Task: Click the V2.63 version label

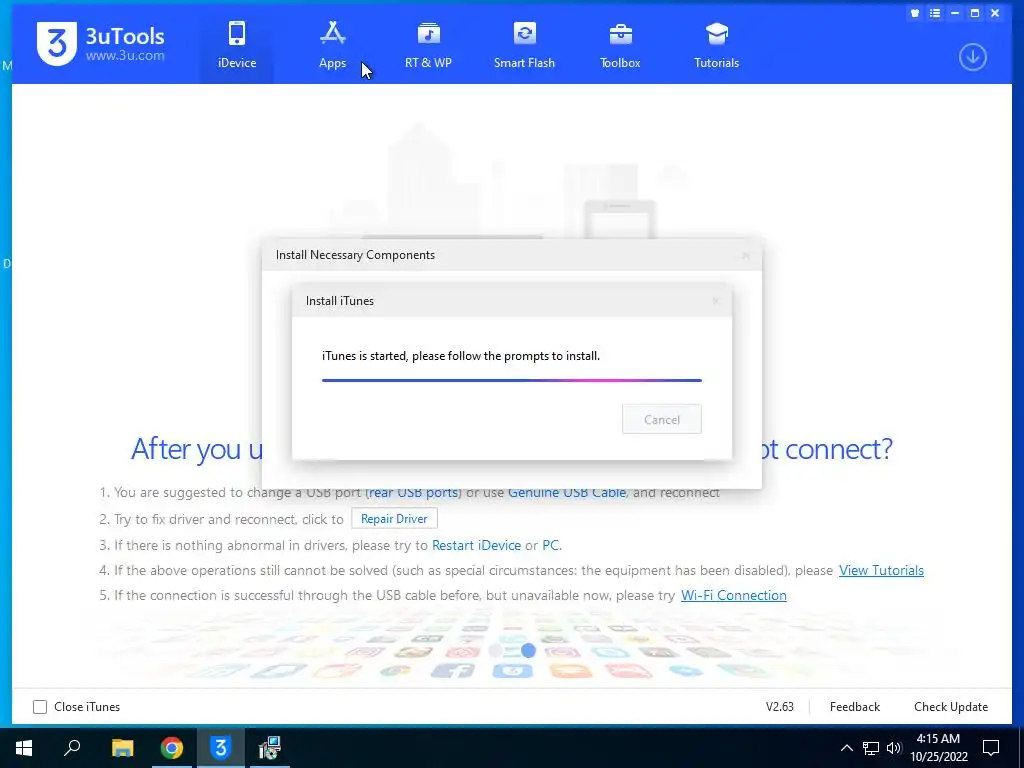Action: click(780, 707)
